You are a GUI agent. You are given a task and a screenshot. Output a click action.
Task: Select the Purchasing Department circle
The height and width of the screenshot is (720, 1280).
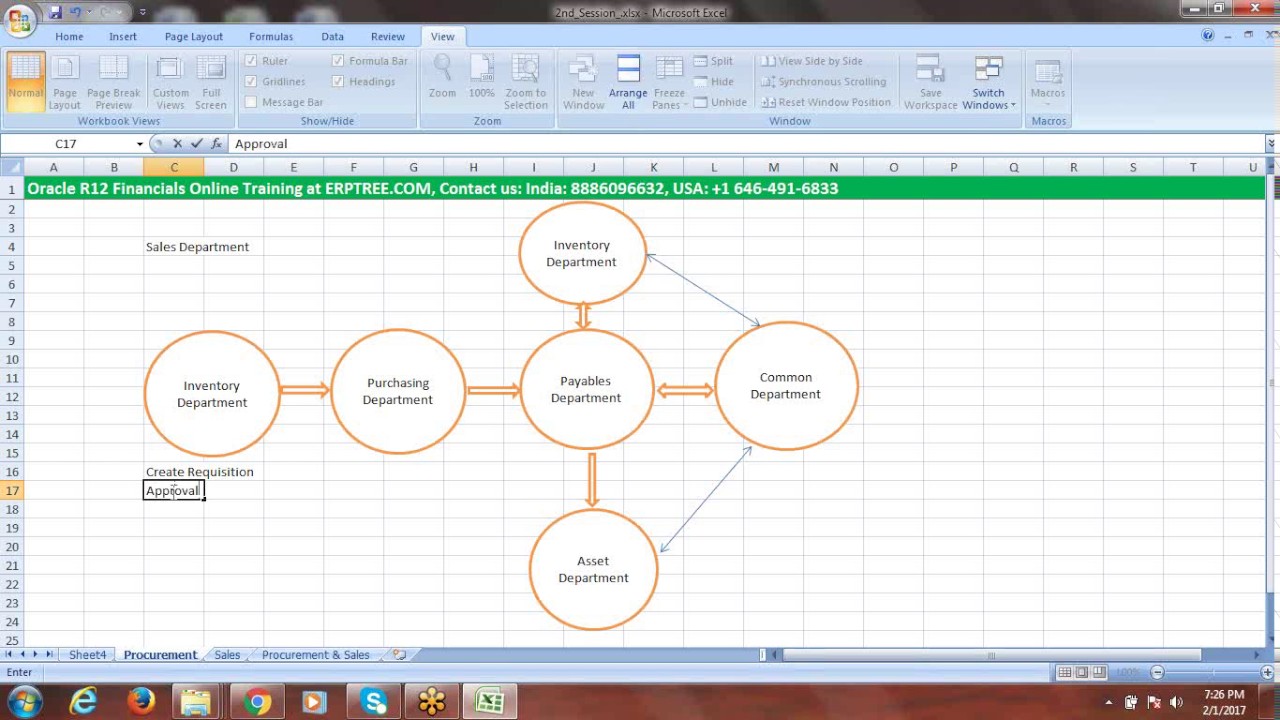click(x=398, y=391)
